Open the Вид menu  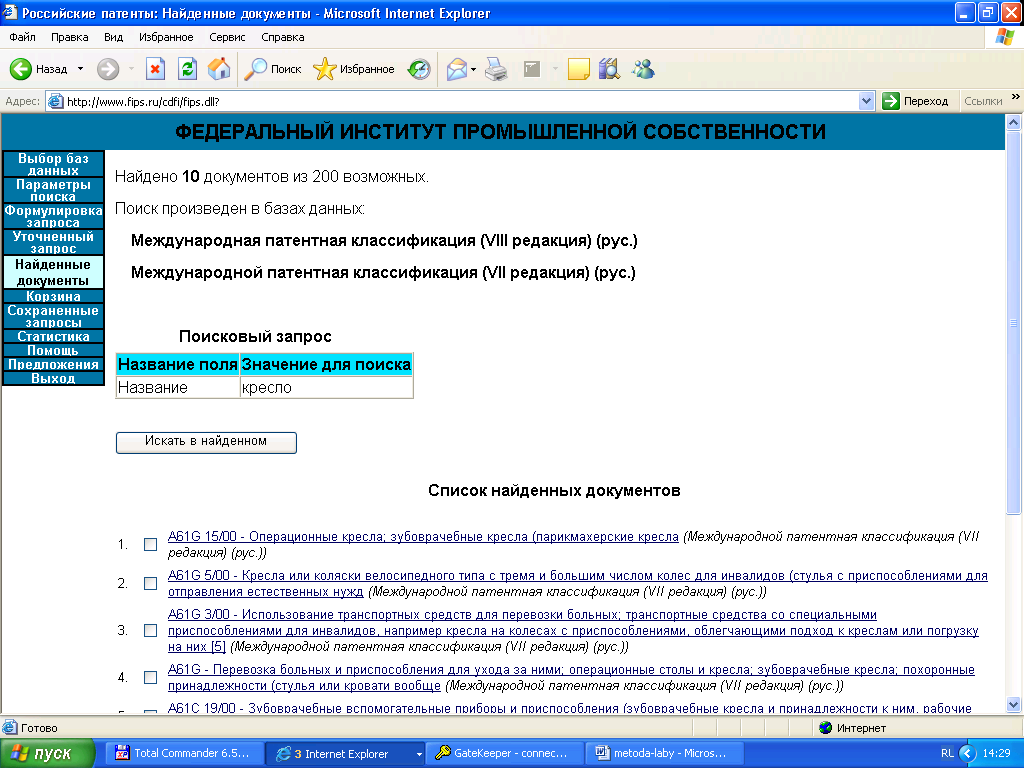[114, 37]
